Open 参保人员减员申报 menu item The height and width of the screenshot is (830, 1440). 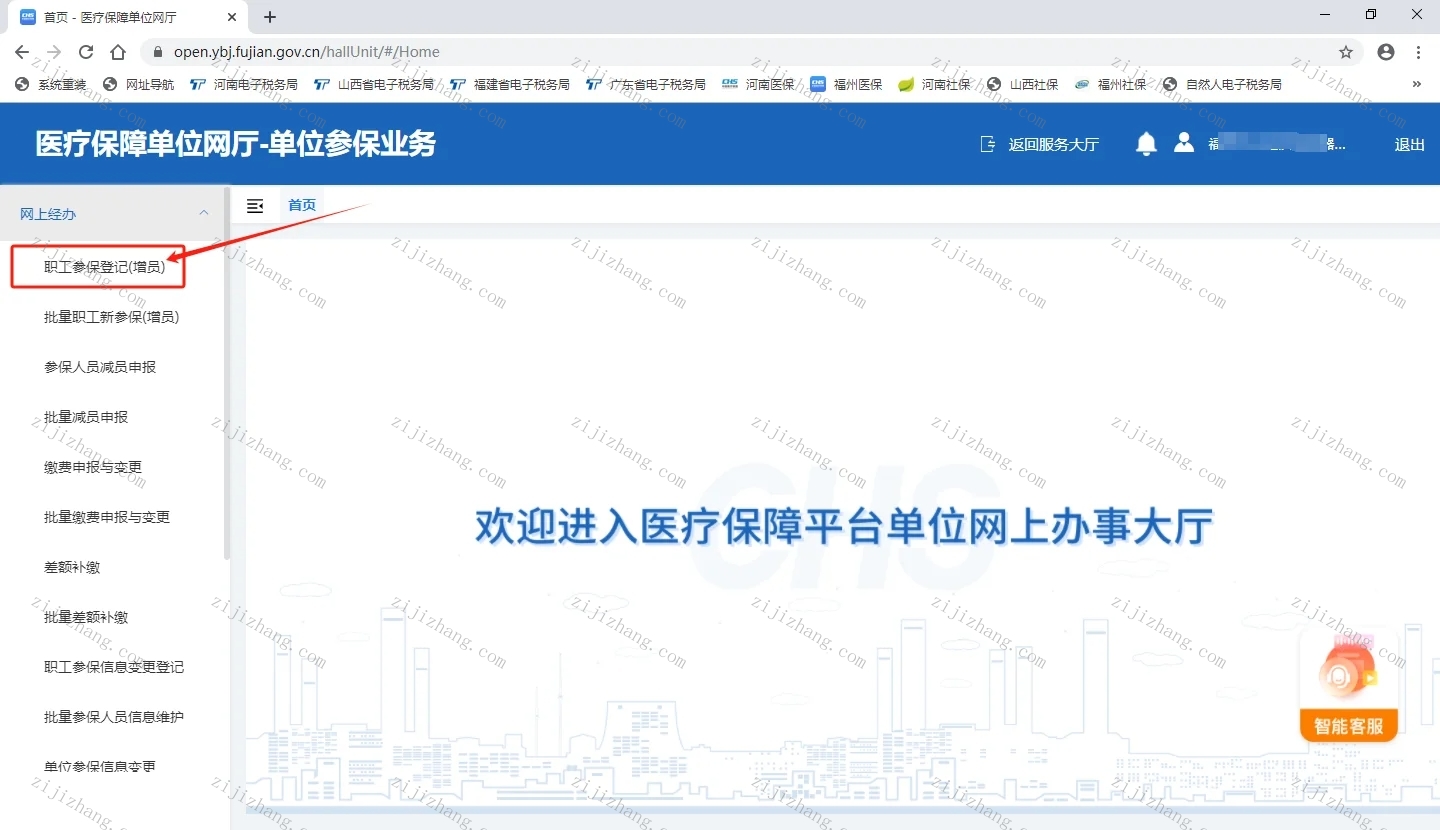tap(100, 367)
